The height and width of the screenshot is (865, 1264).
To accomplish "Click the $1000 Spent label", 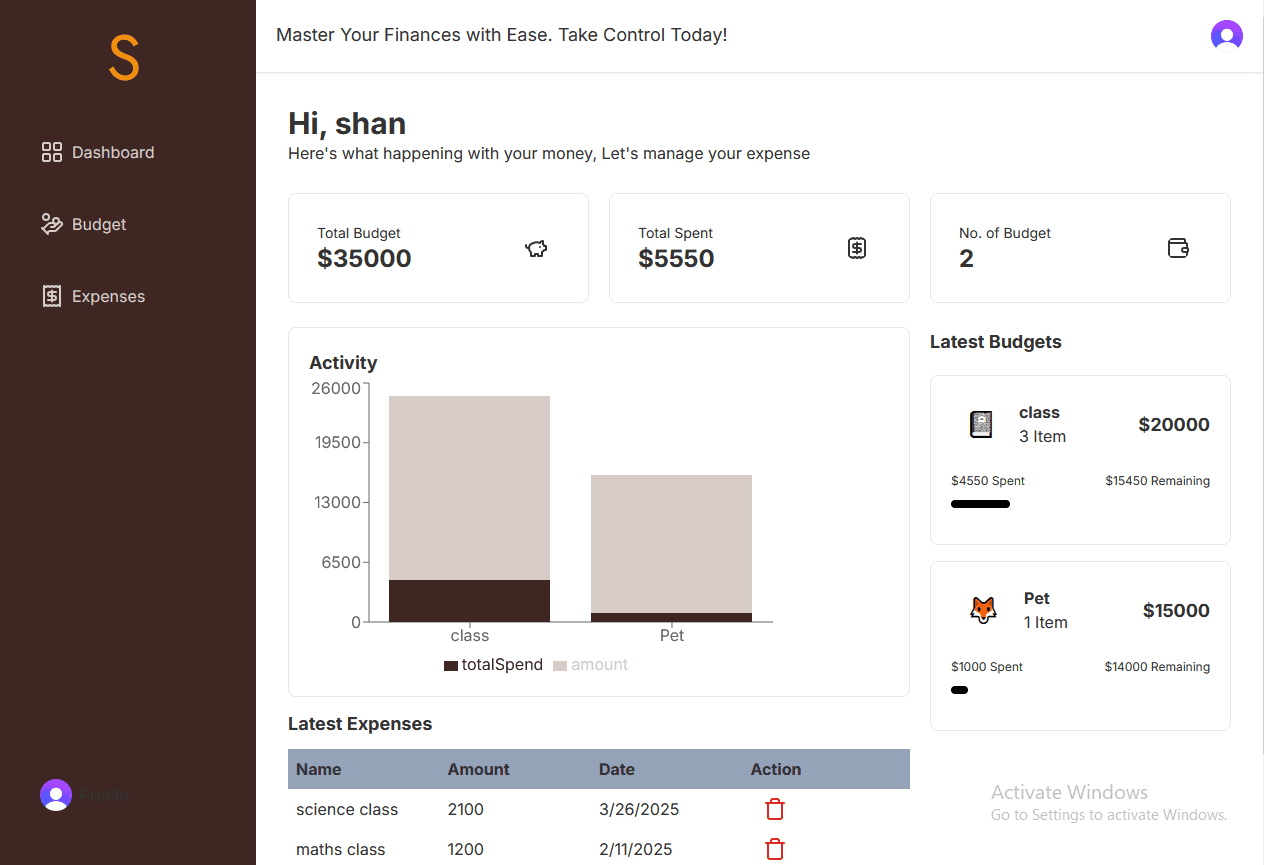I will point(987,667).
